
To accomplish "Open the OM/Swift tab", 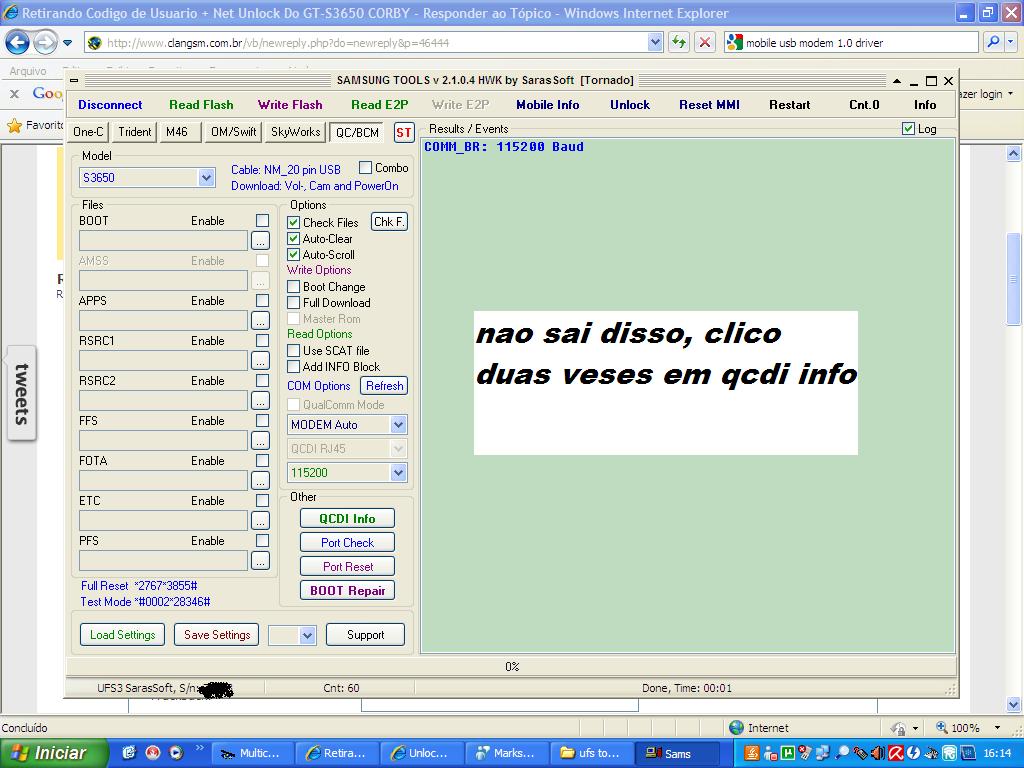I will 233,132.
